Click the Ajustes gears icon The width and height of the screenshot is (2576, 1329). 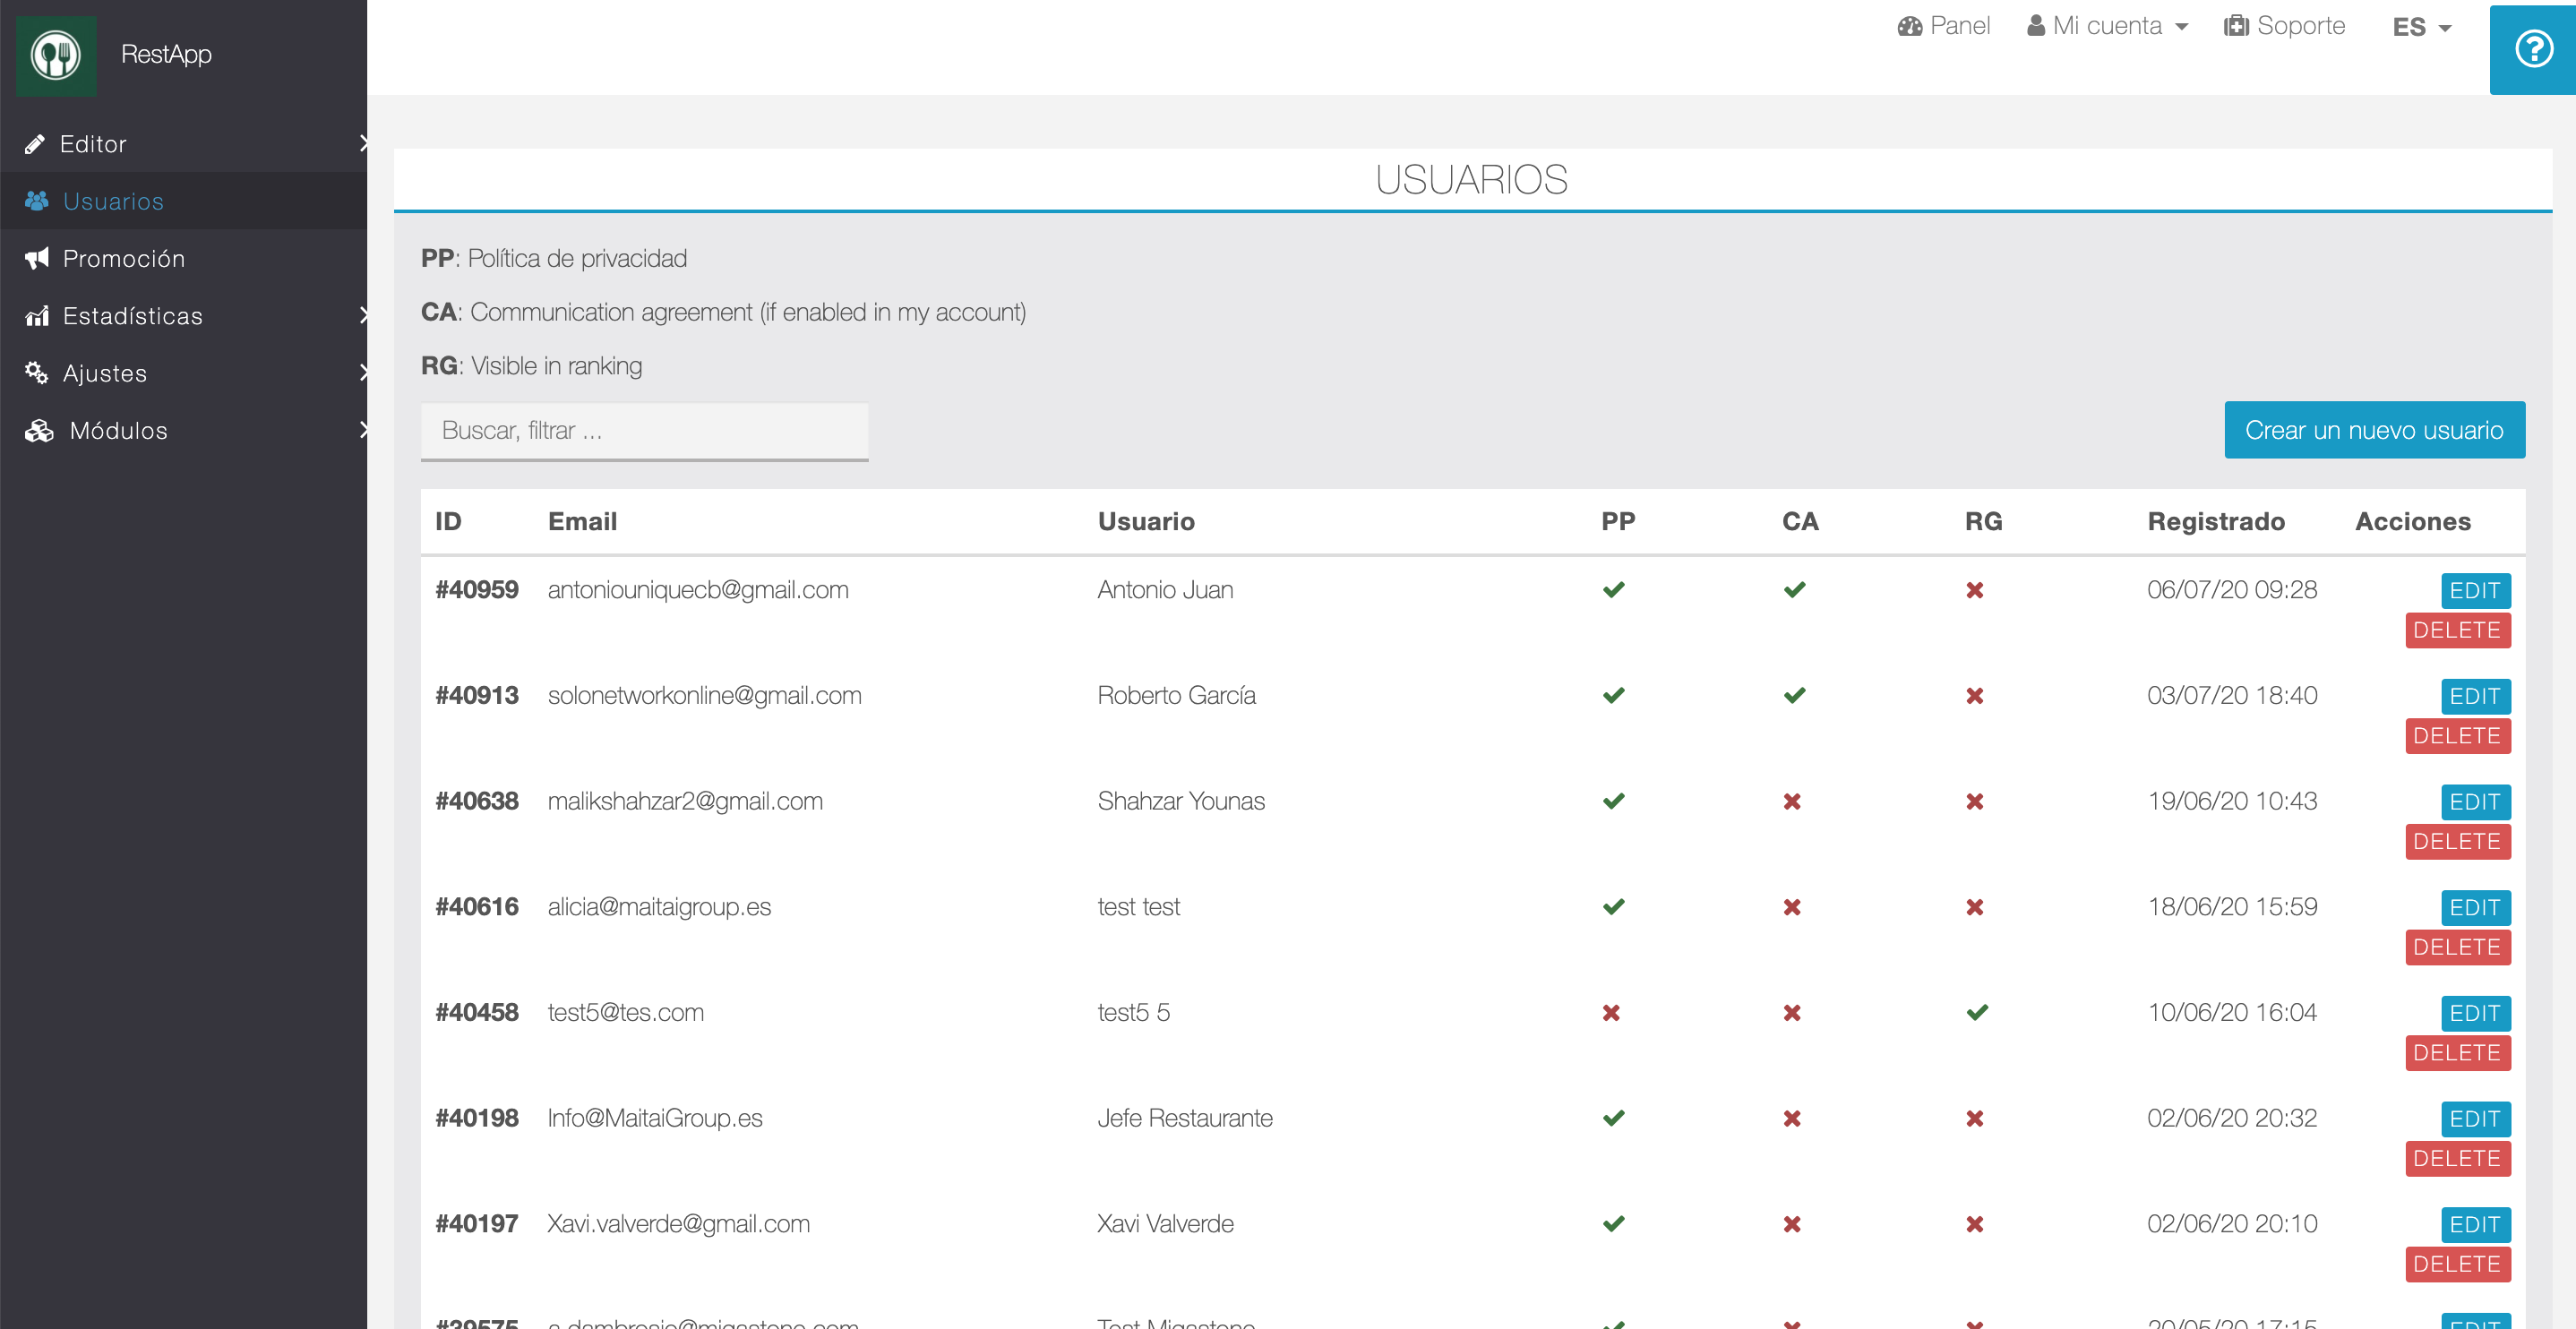37,373
